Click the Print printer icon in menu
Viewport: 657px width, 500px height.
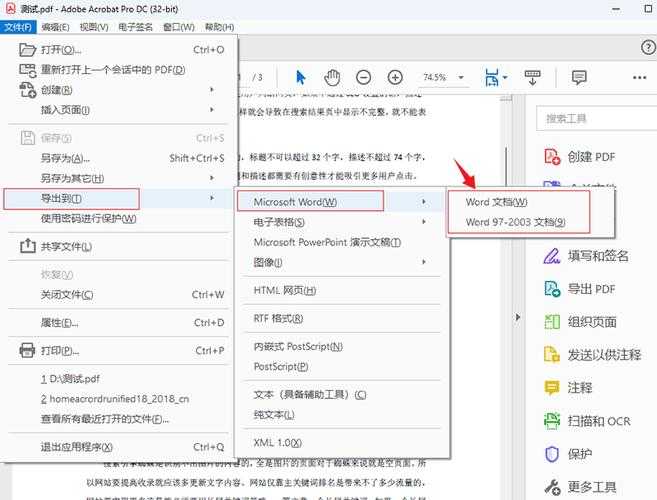pos(28,350)
